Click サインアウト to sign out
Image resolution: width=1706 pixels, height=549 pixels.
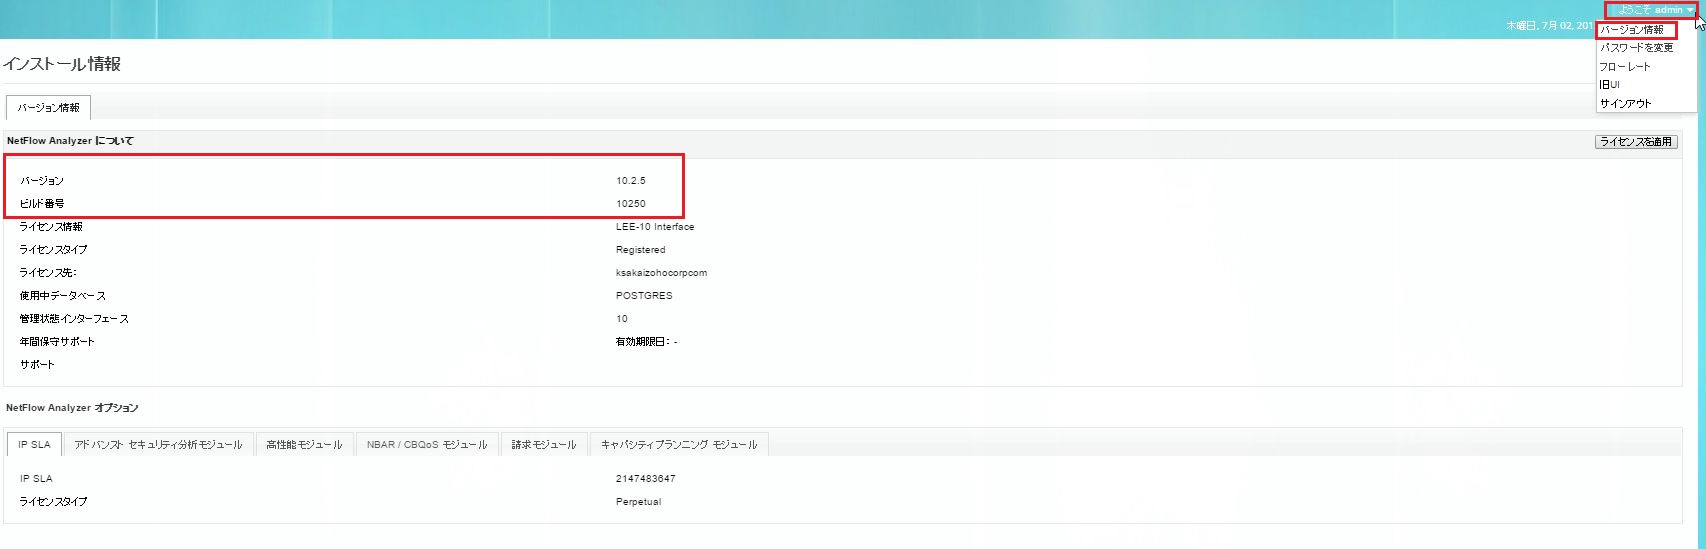click(1626, 104)
